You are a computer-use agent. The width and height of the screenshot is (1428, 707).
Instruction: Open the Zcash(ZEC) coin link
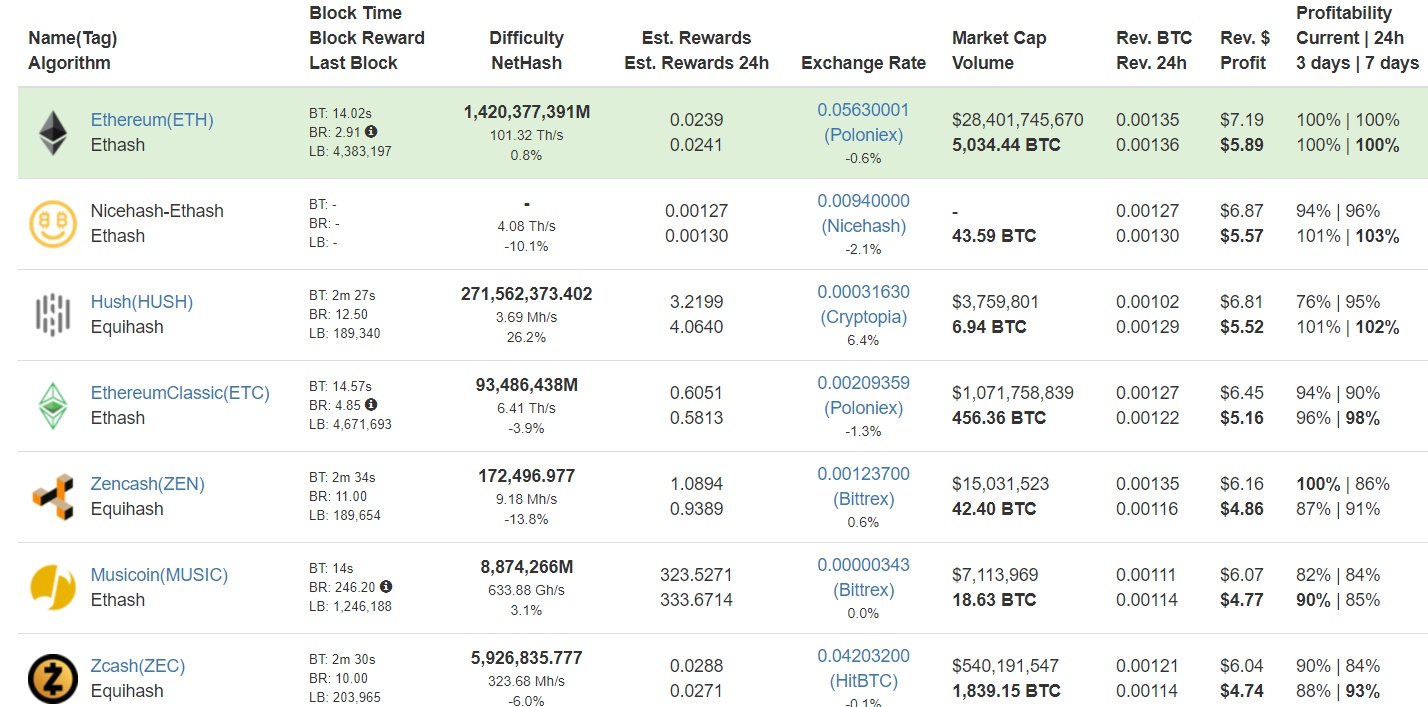coord(138,666)
